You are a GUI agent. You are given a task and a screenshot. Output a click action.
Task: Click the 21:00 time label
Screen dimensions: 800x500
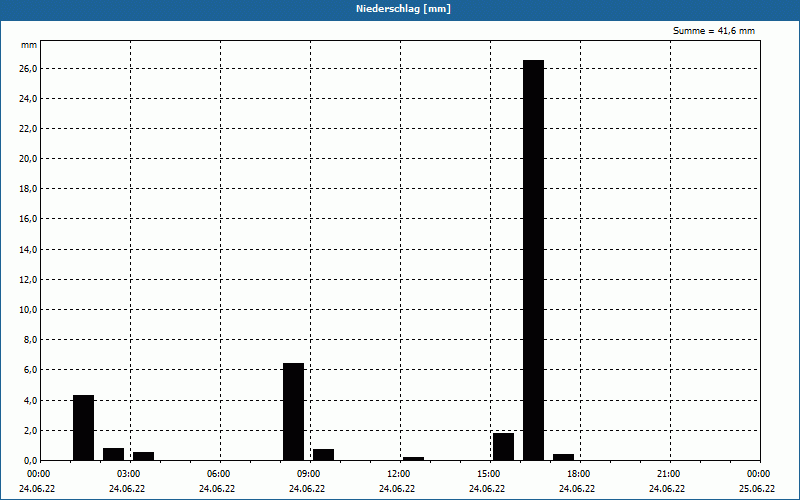click(668, 474)
